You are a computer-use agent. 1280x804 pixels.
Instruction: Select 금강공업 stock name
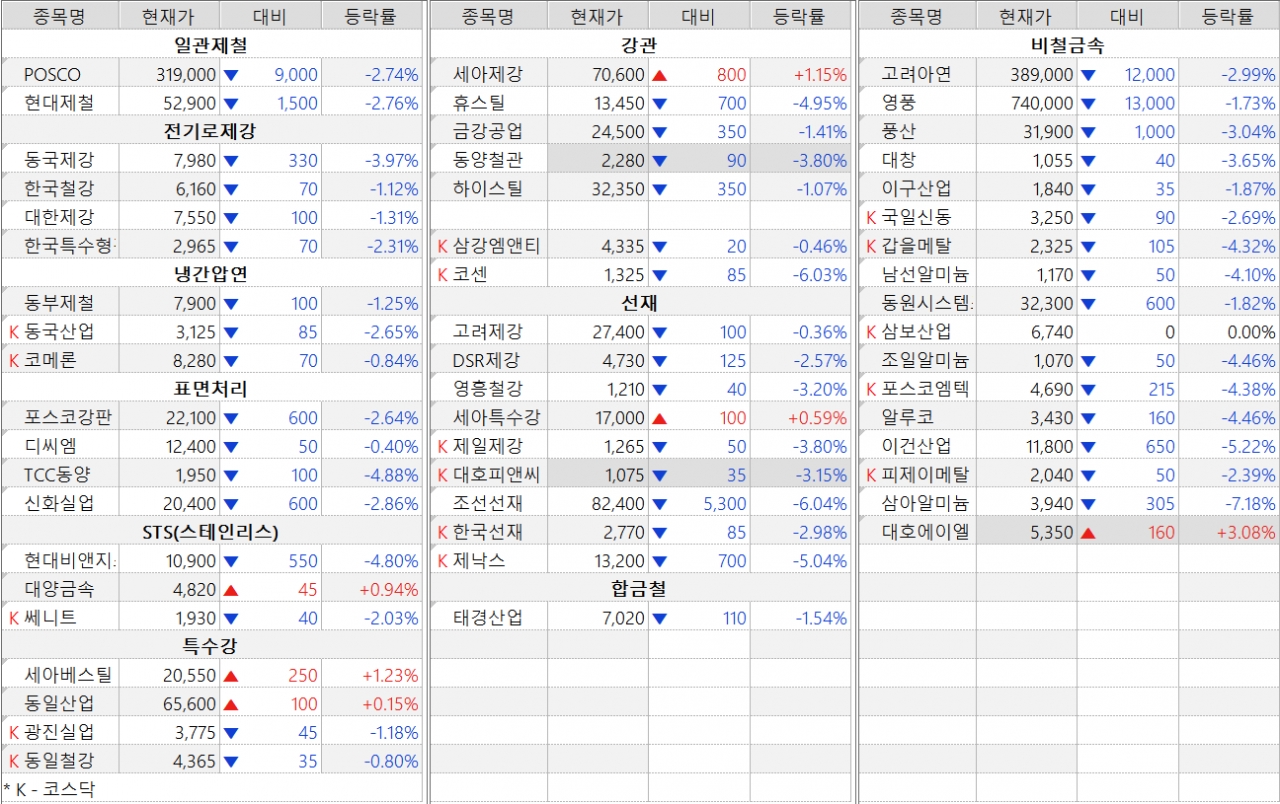pos(487,131)
